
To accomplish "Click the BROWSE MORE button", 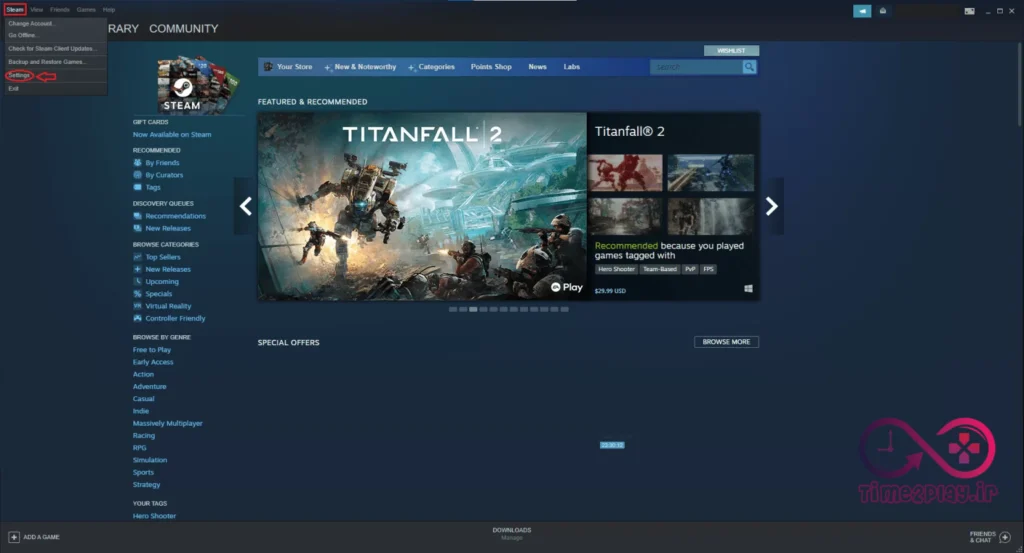I will point(726,342).
